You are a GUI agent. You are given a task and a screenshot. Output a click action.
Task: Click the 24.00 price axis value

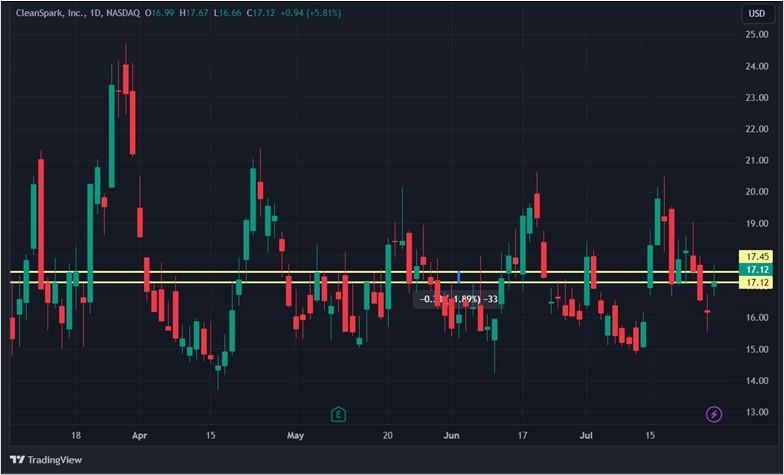tap(756, 66)
